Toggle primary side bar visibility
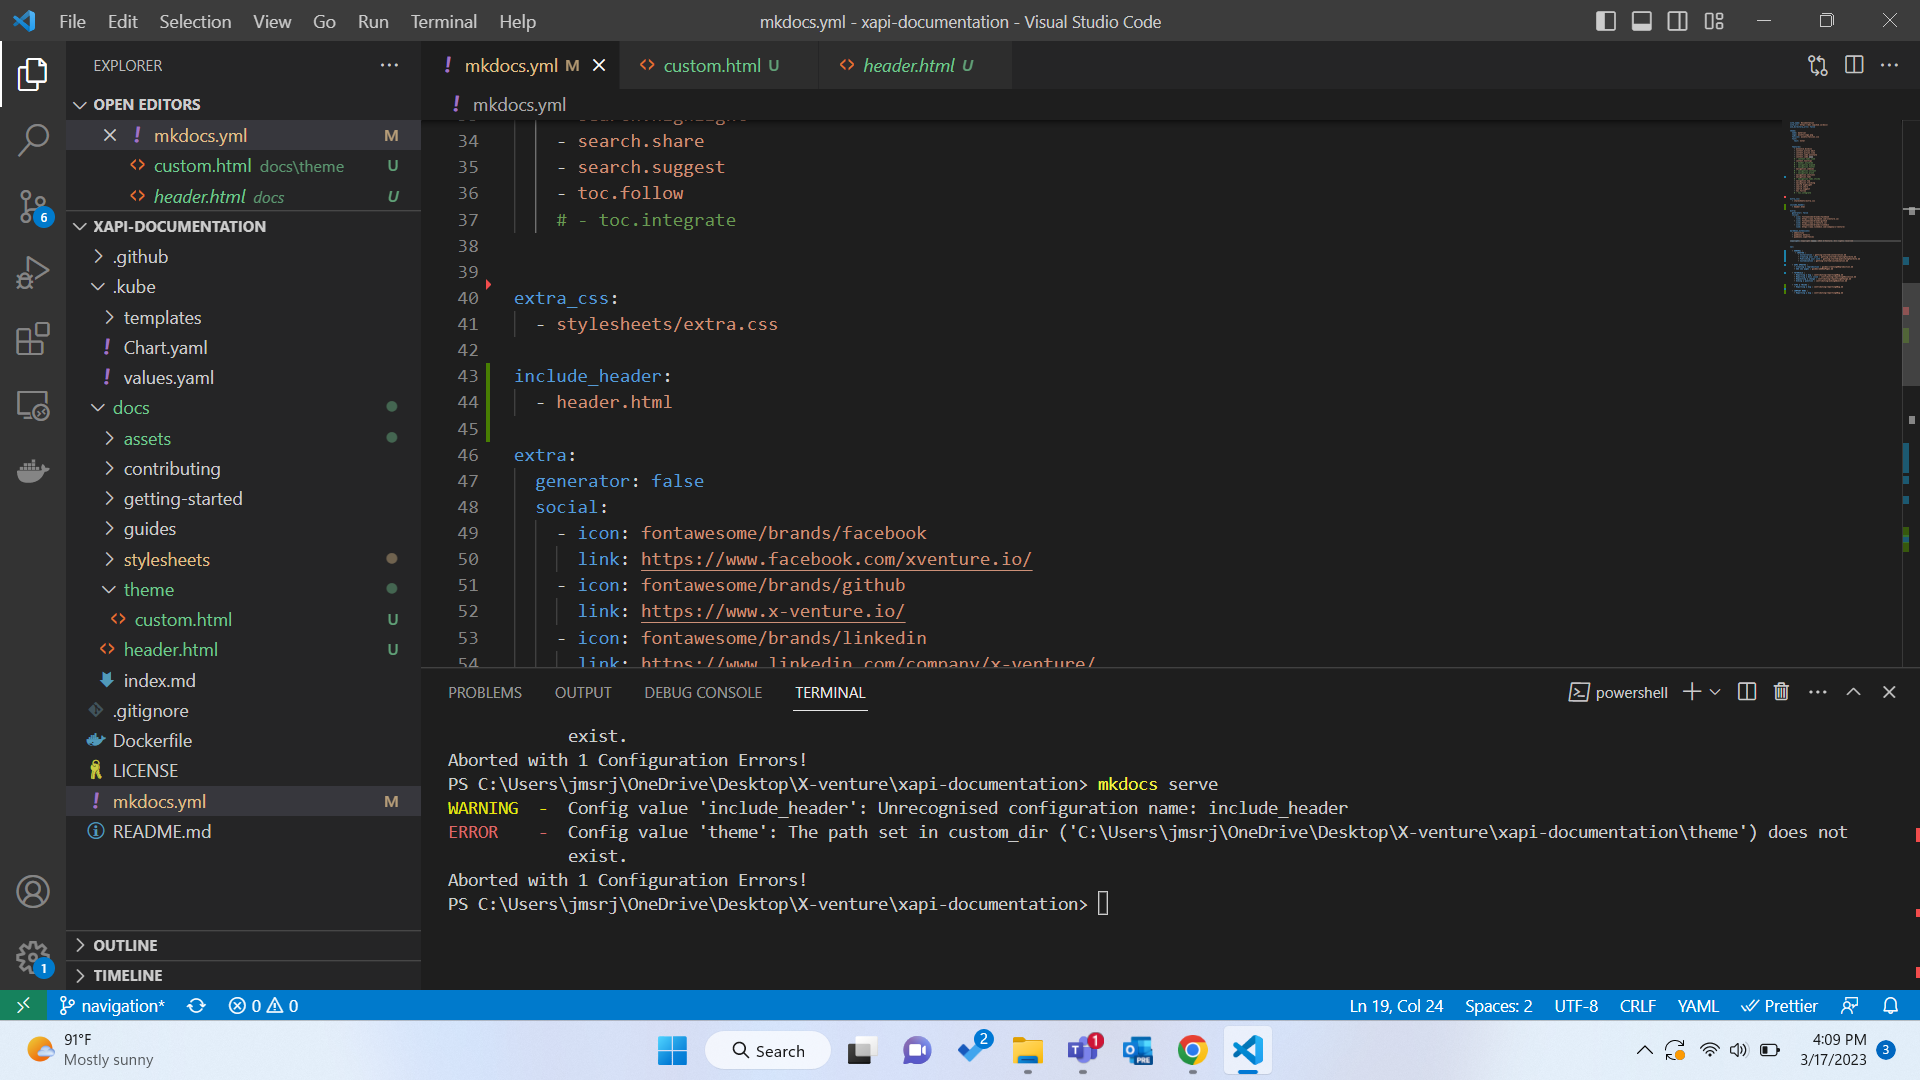The height and width of the screenshot is (1080, 1920). point(1606,21)
